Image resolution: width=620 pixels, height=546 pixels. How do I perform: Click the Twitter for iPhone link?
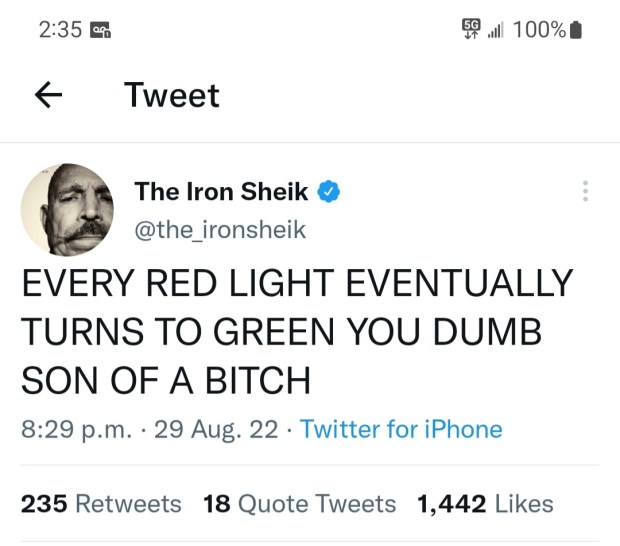click(x=401, y=429)
